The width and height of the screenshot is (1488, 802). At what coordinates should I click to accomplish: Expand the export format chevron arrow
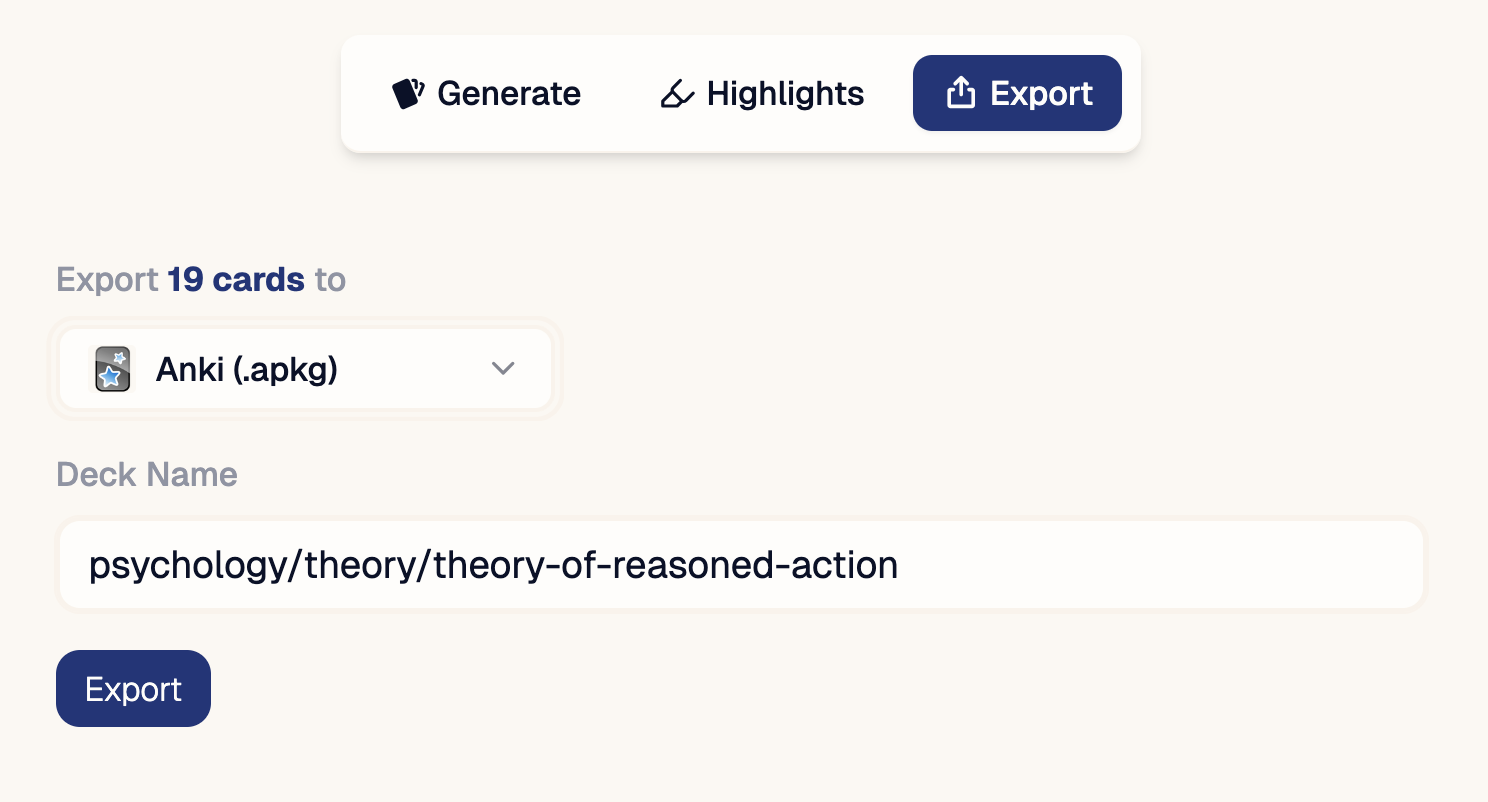[503, 369]
